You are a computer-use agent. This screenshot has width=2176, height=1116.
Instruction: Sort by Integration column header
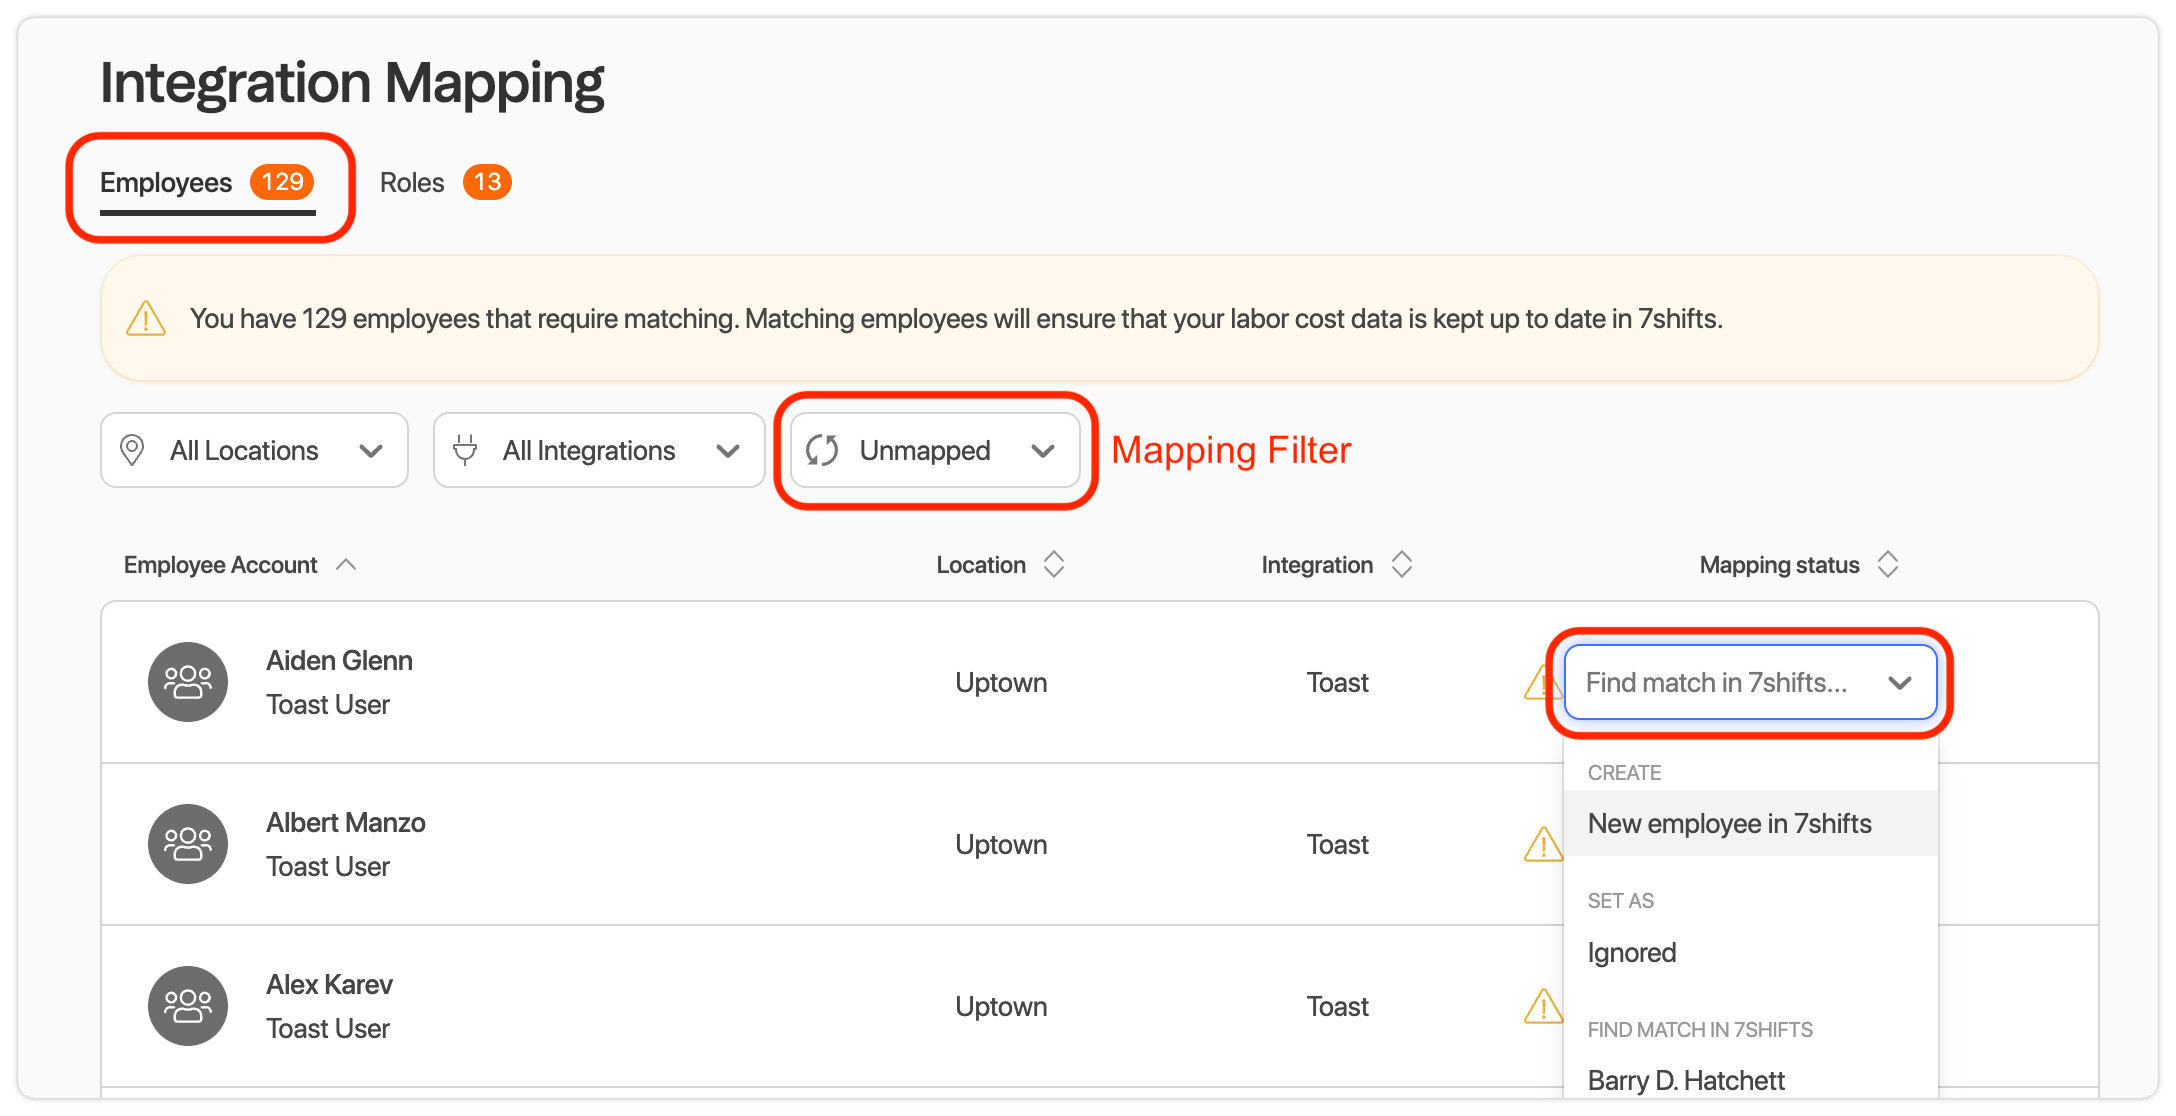point(1337,565)
